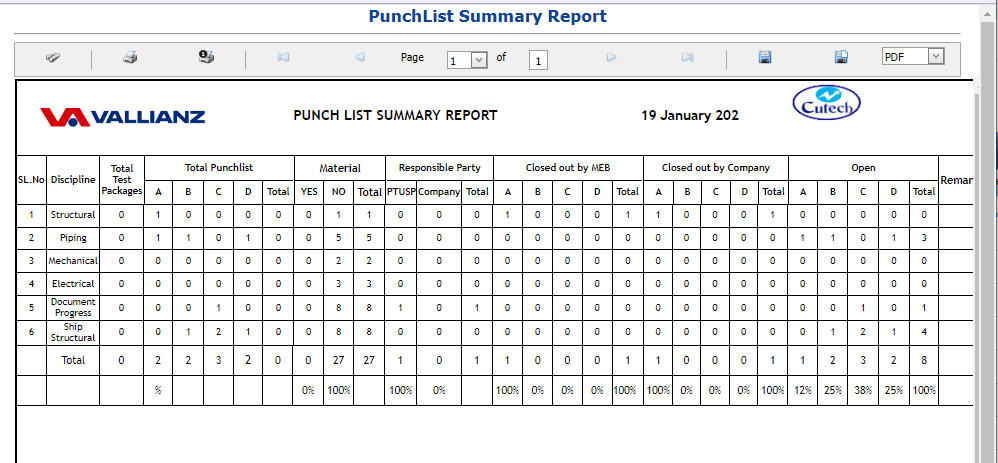Click the print preview icon with magnifier
The height and width of the screenshot is (463, 998).
coord(206,58)
